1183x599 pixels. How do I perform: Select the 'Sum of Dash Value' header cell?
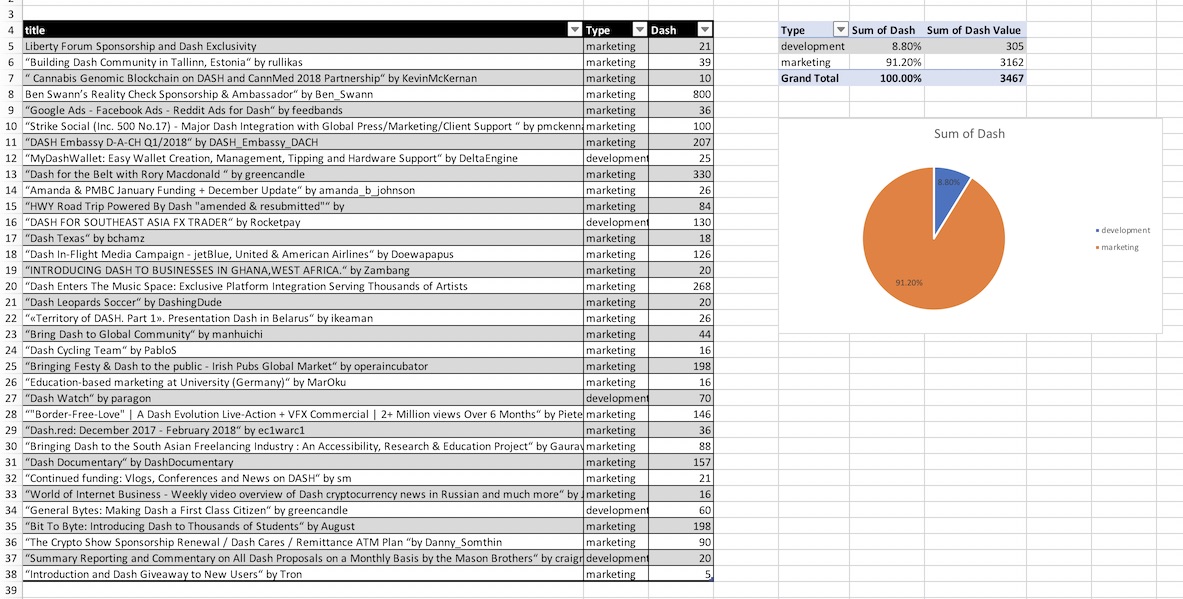click(x=975, y=30)
